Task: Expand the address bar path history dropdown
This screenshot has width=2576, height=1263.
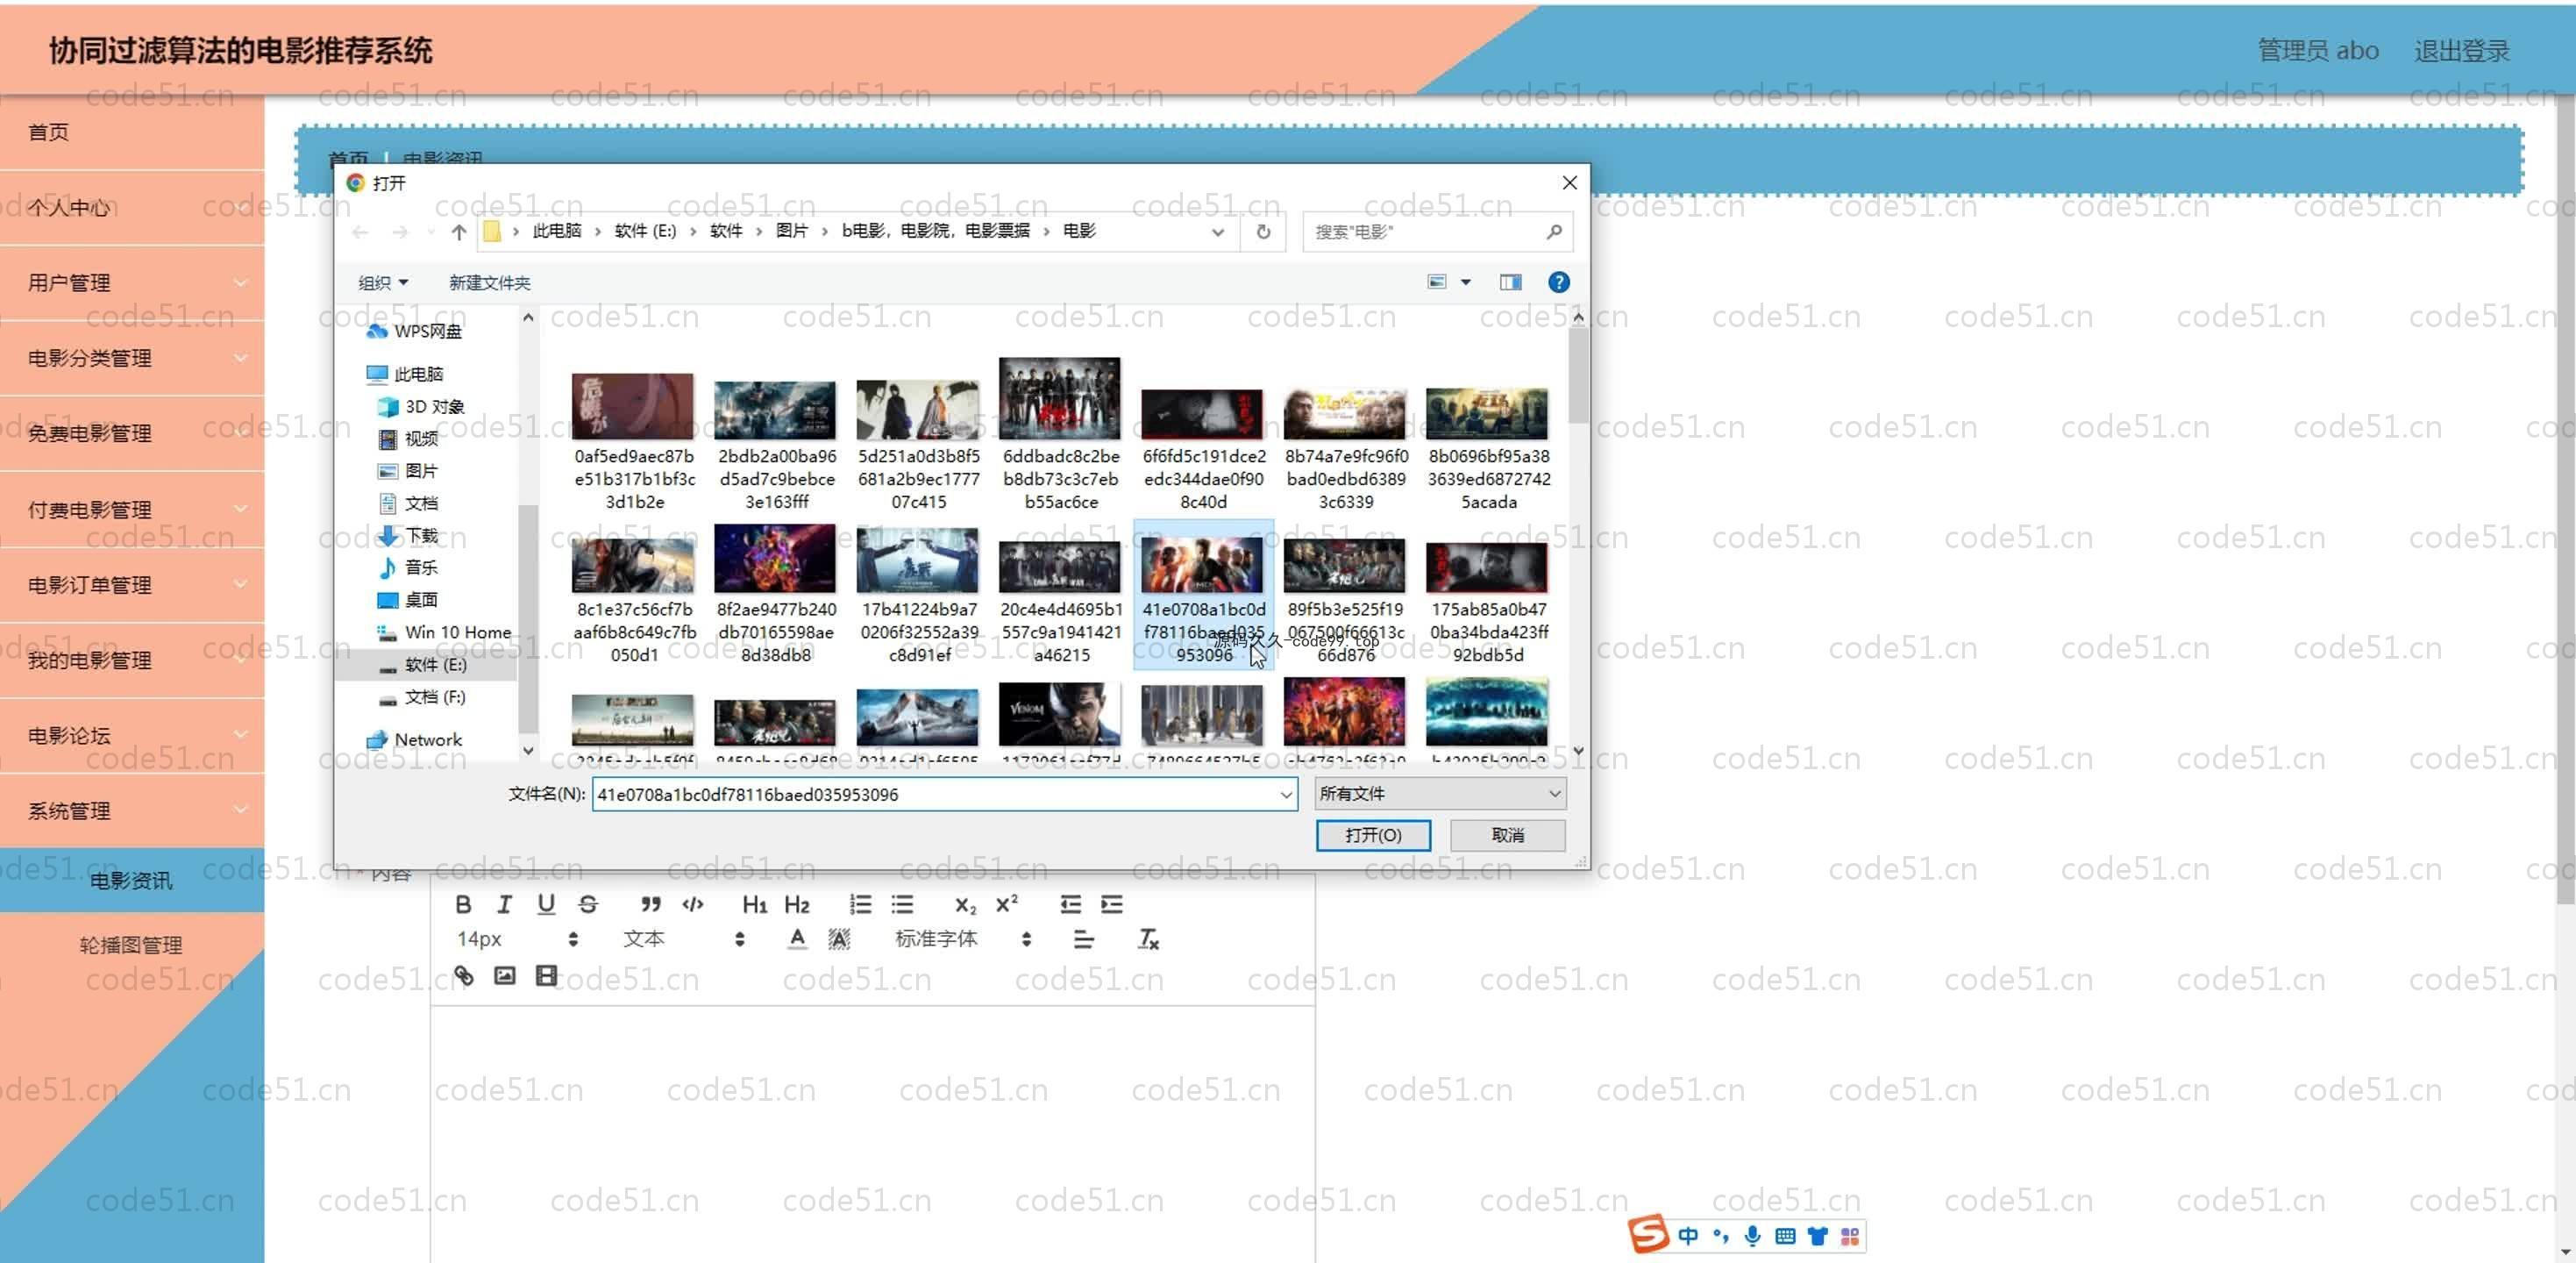Action: click(x=1218, y=232)
